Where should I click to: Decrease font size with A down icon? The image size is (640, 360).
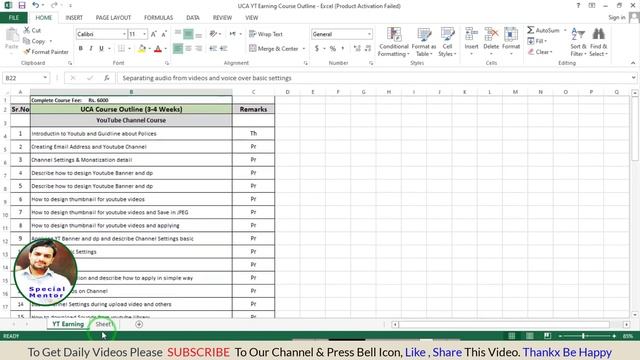164,34
